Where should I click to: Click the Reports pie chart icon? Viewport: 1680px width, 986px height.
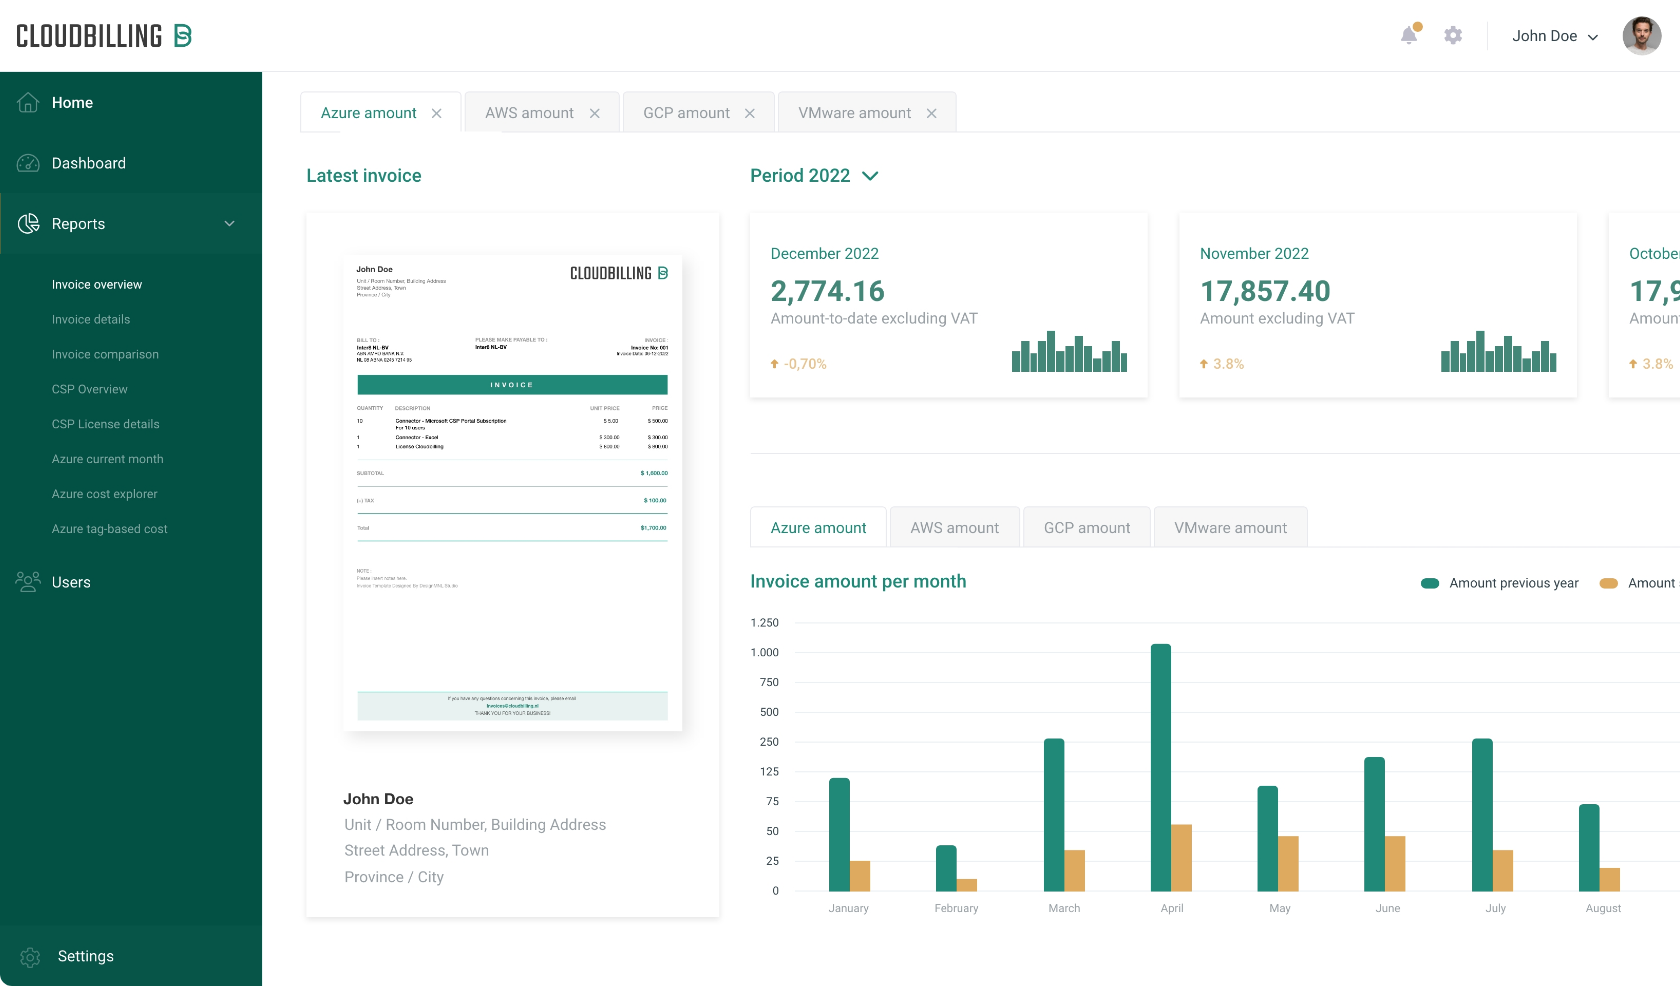click(28, 223)
